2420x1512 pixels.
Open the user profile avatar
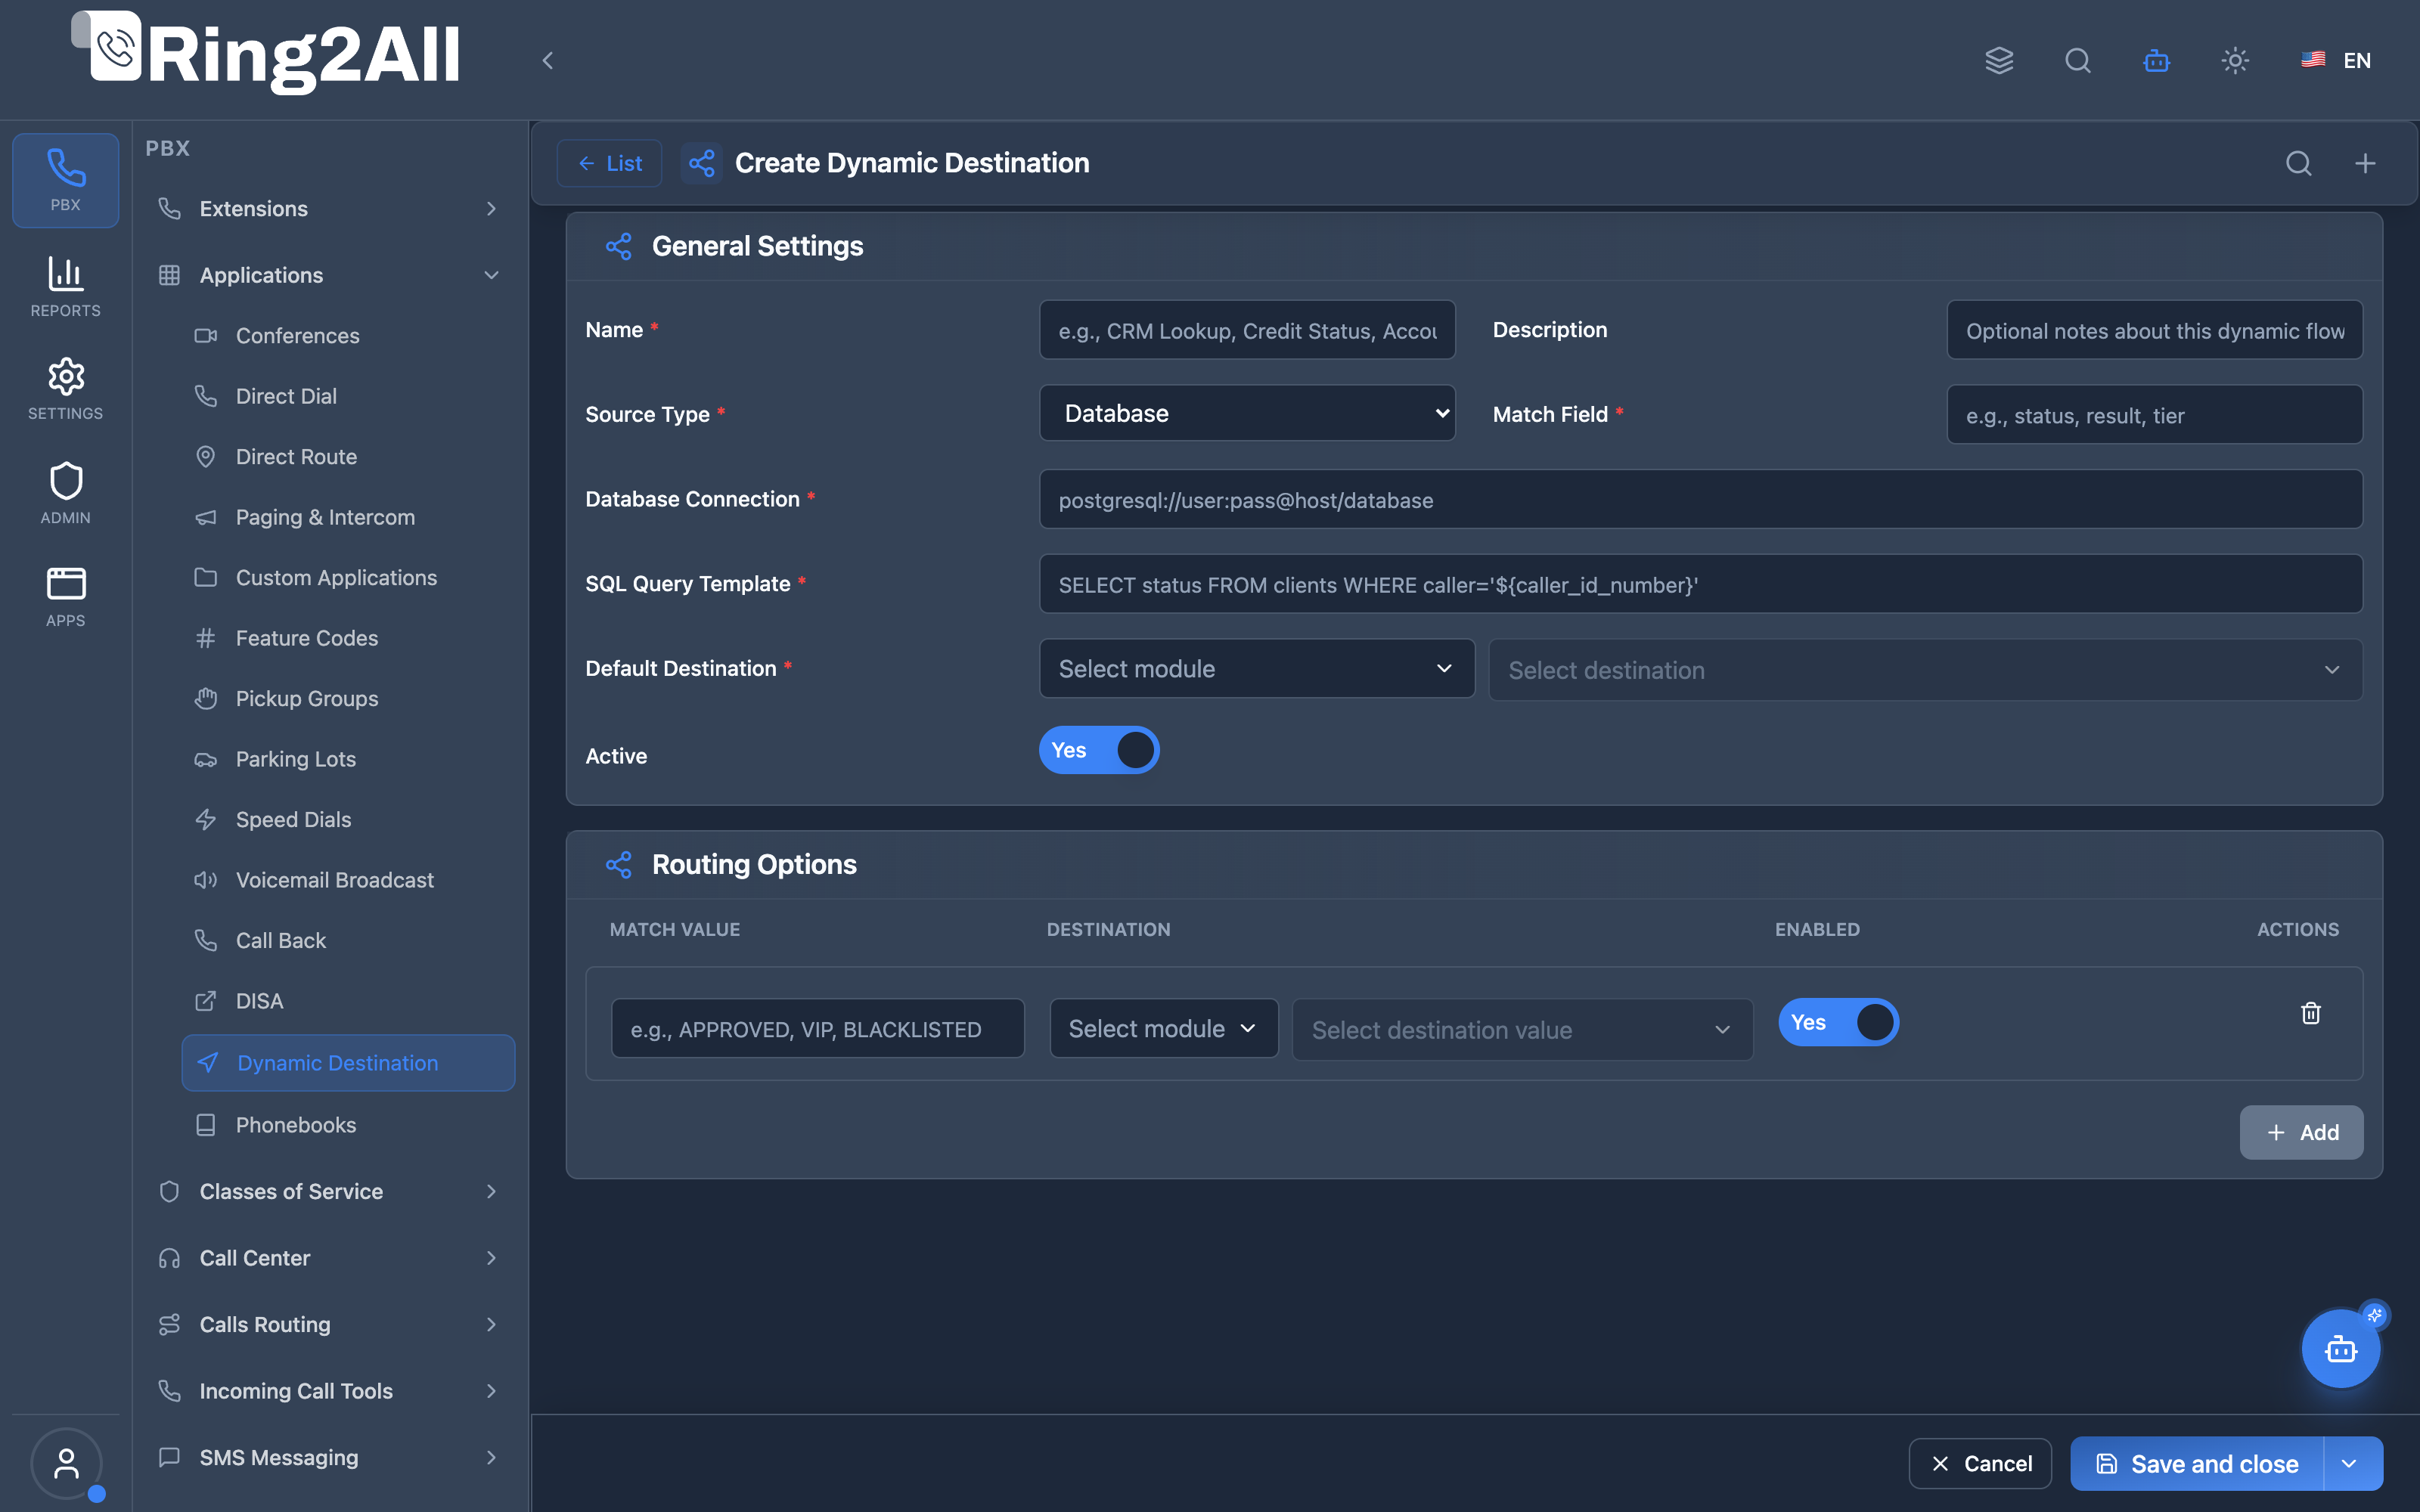click(66, 1463)
